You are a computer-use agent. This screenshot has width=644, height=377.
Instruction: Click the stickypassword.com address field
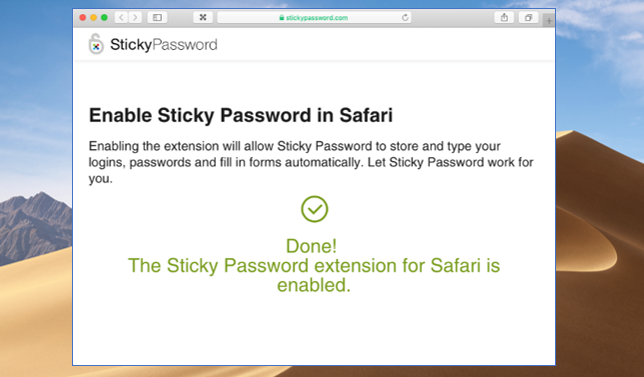314,18
